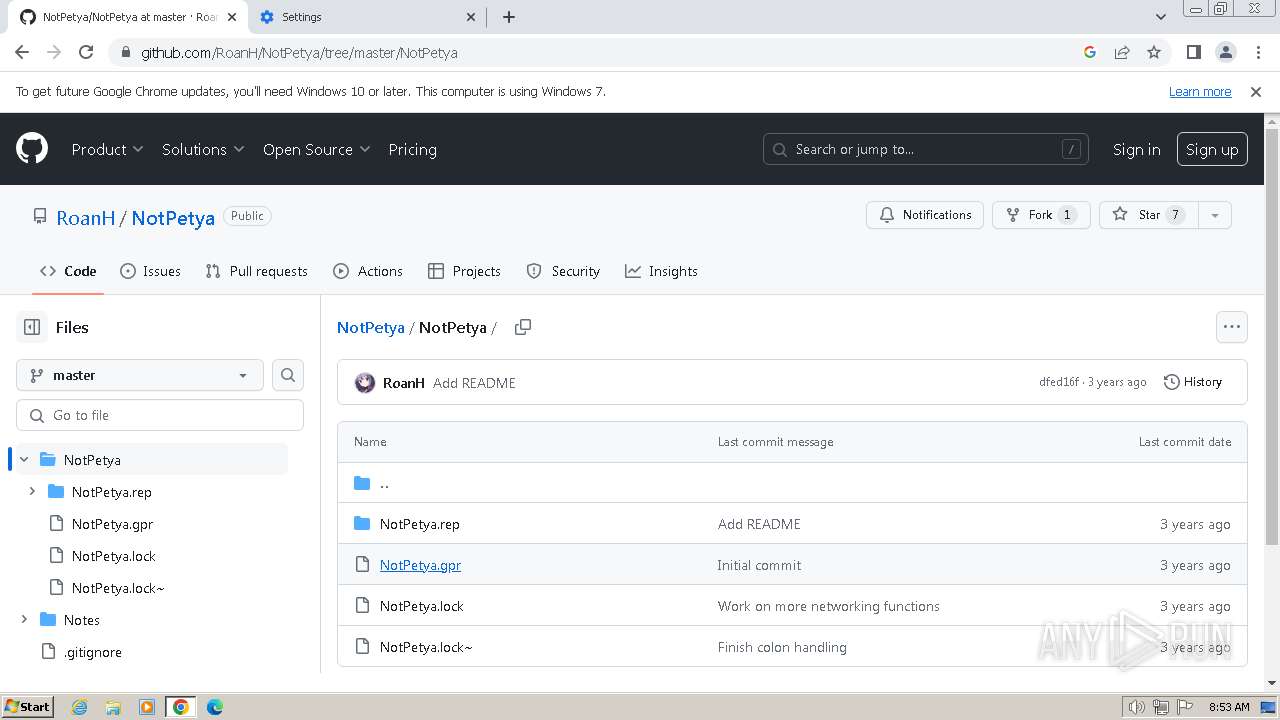The image size is (1280, 720).
Task: Open NotPetya.gpr file in list
Action: pyautogui.click(x=420, y=565)
